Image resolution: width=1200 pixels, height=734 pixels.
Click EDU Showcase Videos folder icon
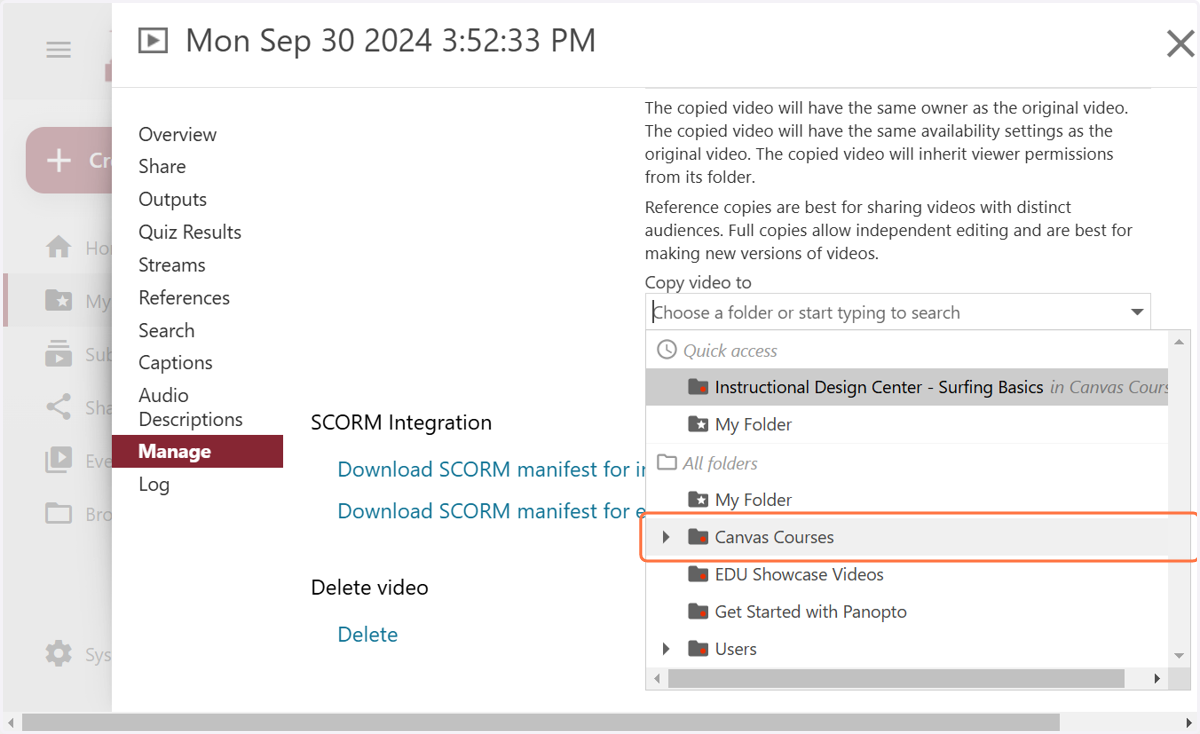click(698, 575)
